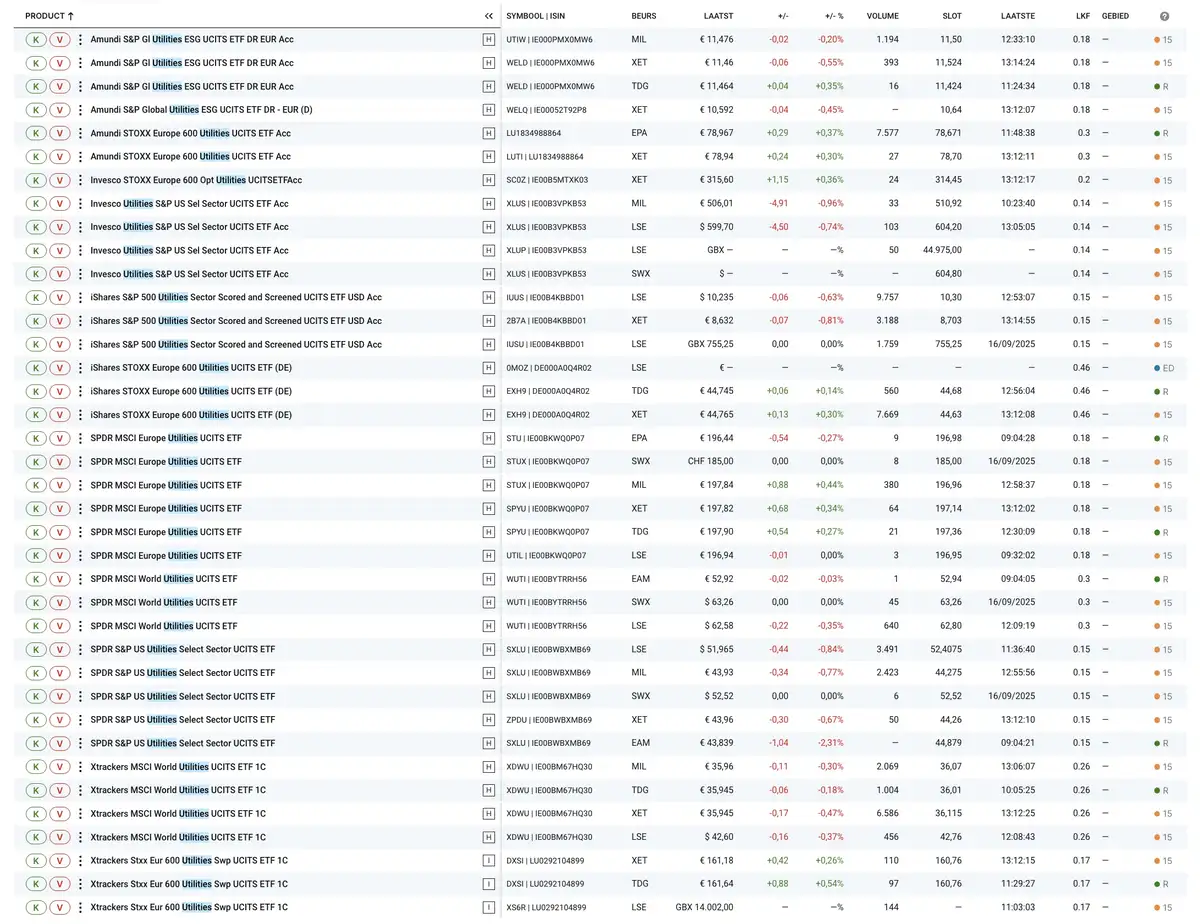Click V sell button on the UTIL LSE row
Screen dimensions: 1200x924
click(x=60, y=555)
